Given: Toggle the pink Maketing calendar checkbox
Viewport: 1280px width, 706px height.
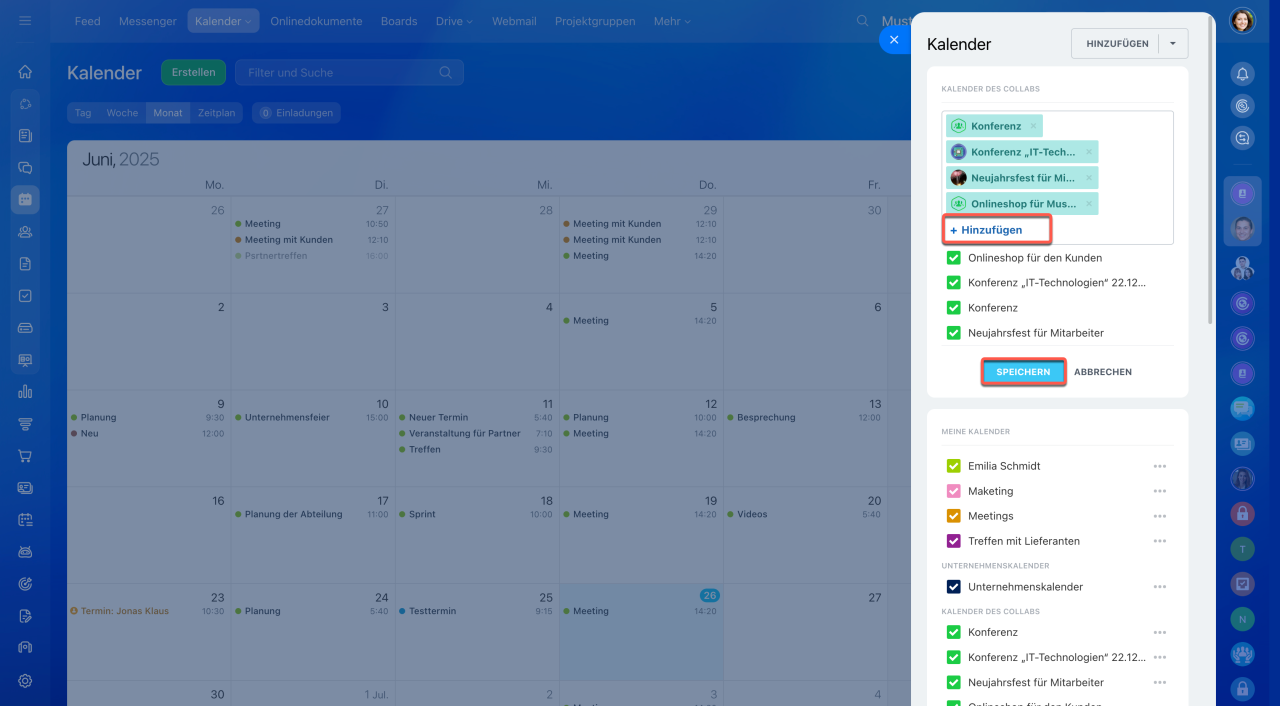Looking at the screenshot, I should point(953,491).
